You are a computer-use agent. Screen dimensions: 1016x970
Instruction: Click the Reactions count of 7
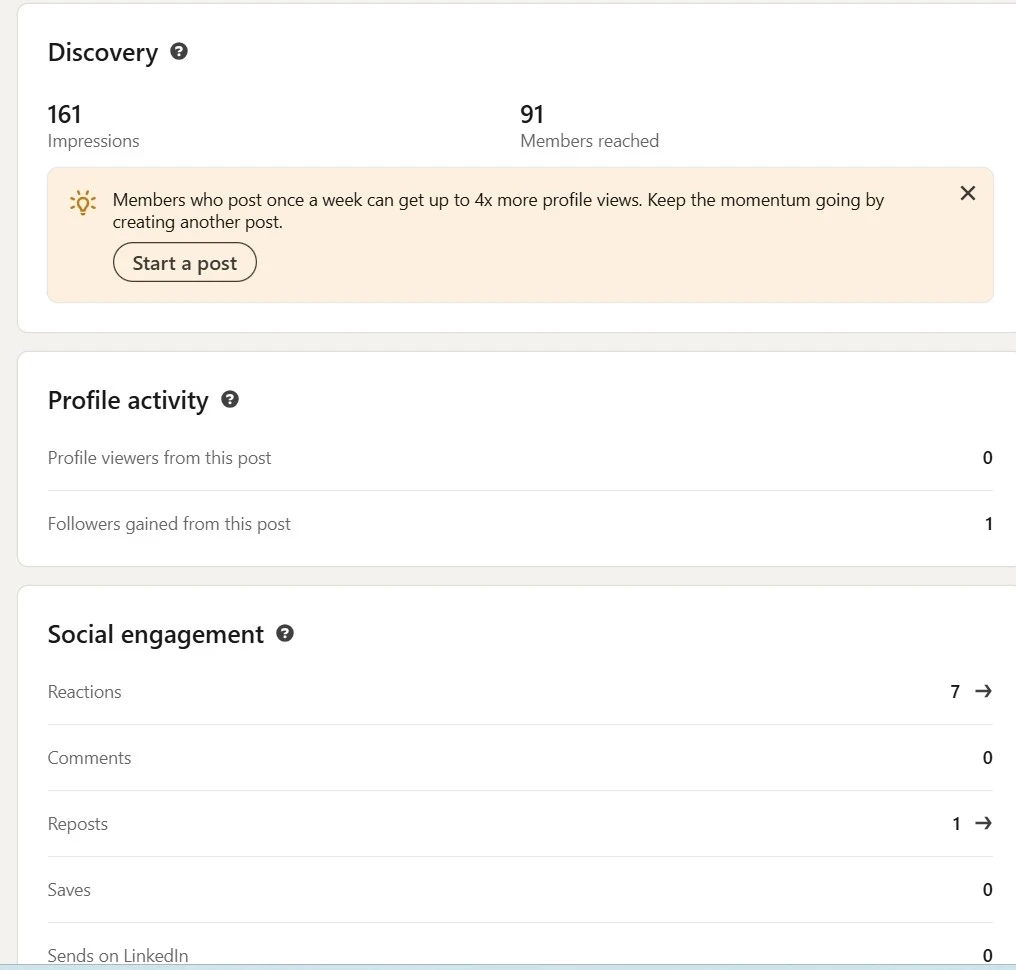click(955, 691)
